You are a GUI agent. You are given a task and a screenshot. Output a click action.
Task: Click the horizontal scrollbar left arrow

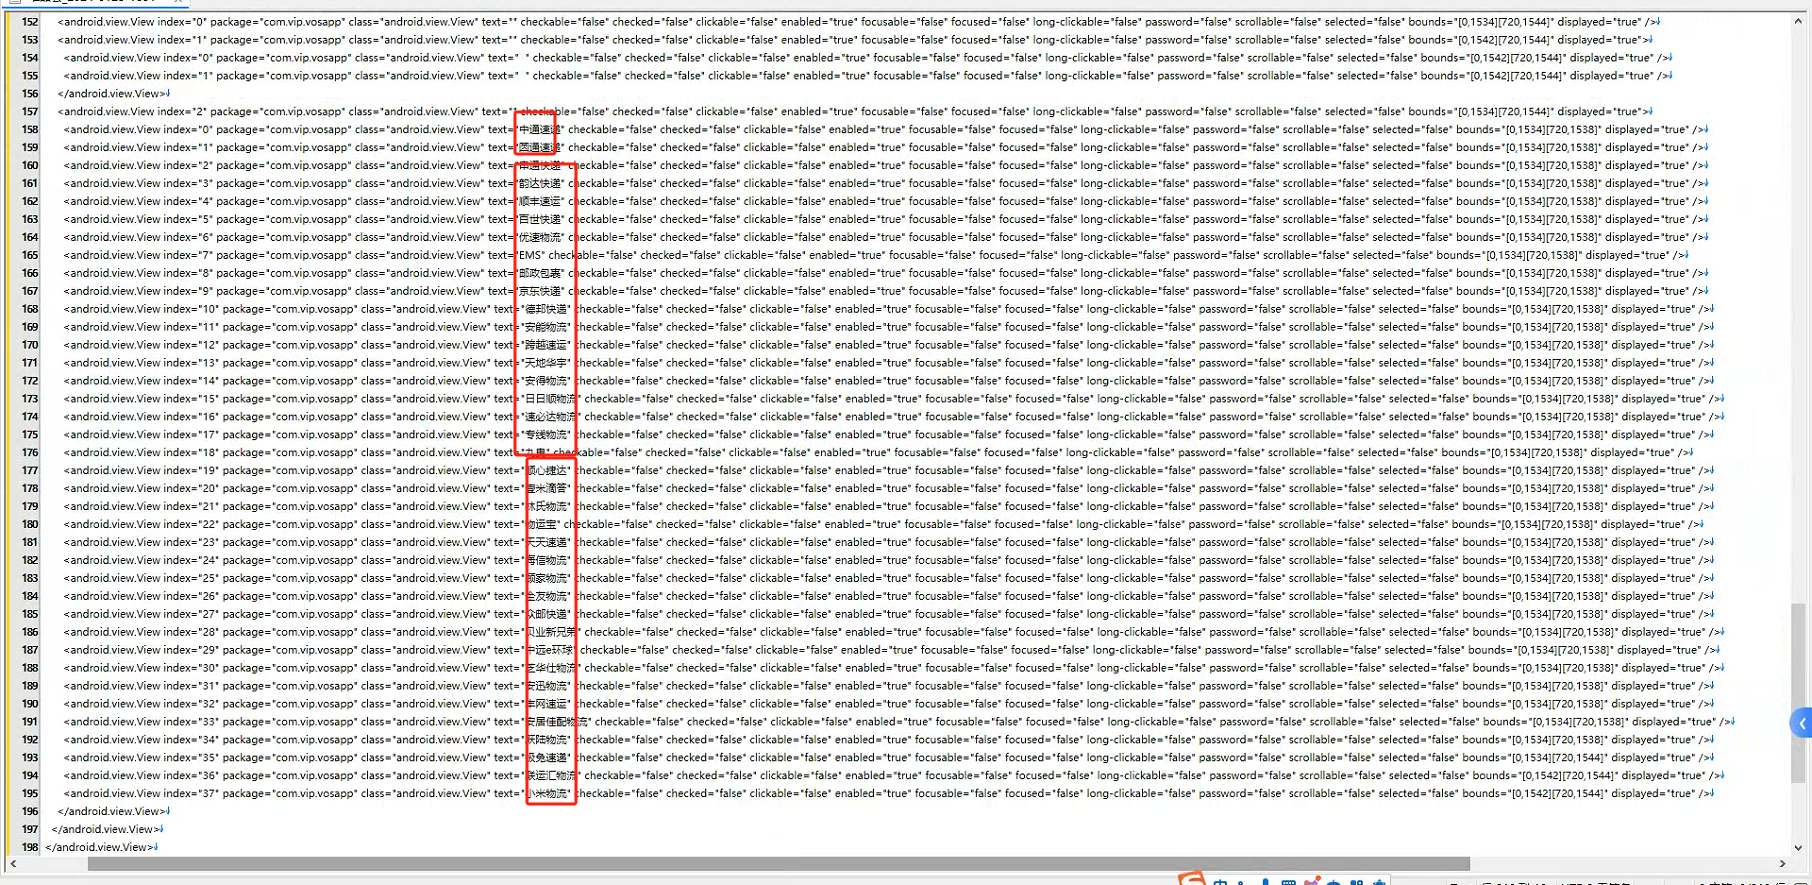pos(12,864)
